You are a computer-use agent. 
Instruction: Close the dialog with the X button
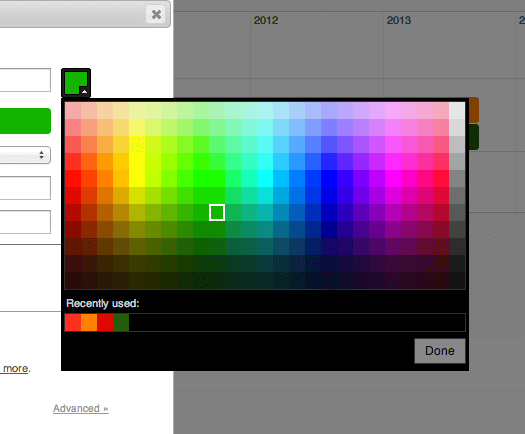click(x=156, y=15)
